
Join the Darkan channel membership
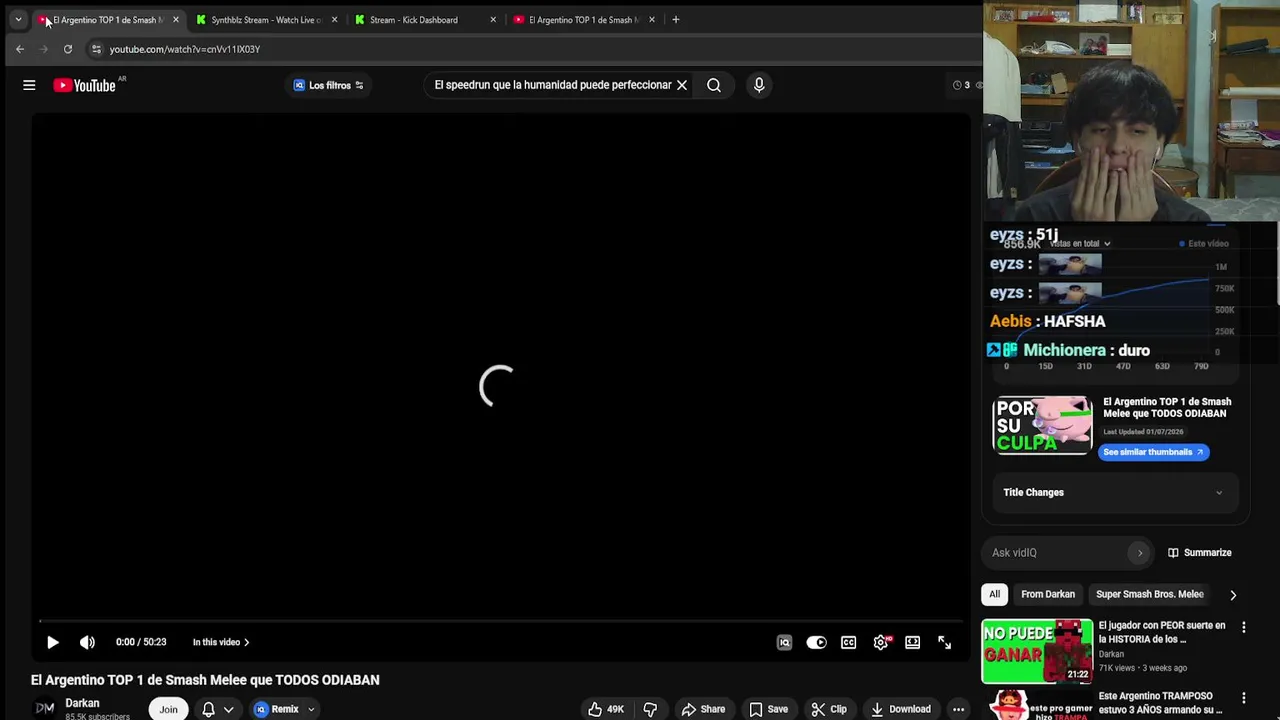(168, 709)
